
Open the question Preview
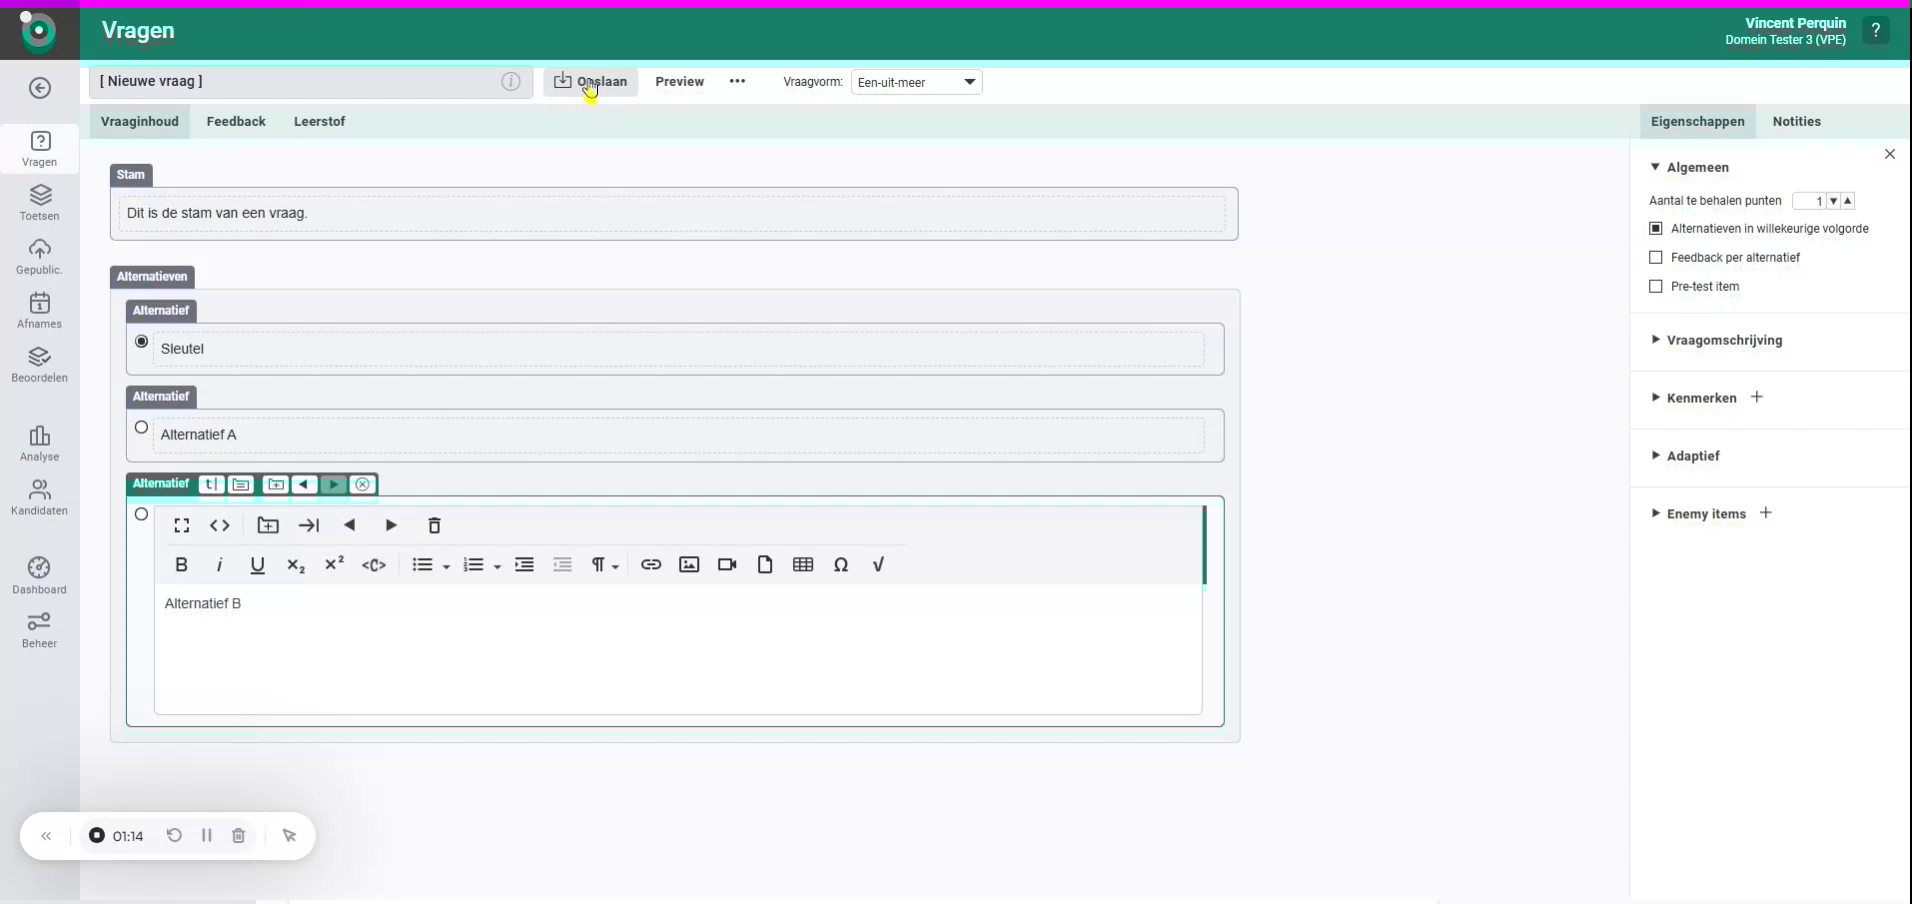pos(680,82)
